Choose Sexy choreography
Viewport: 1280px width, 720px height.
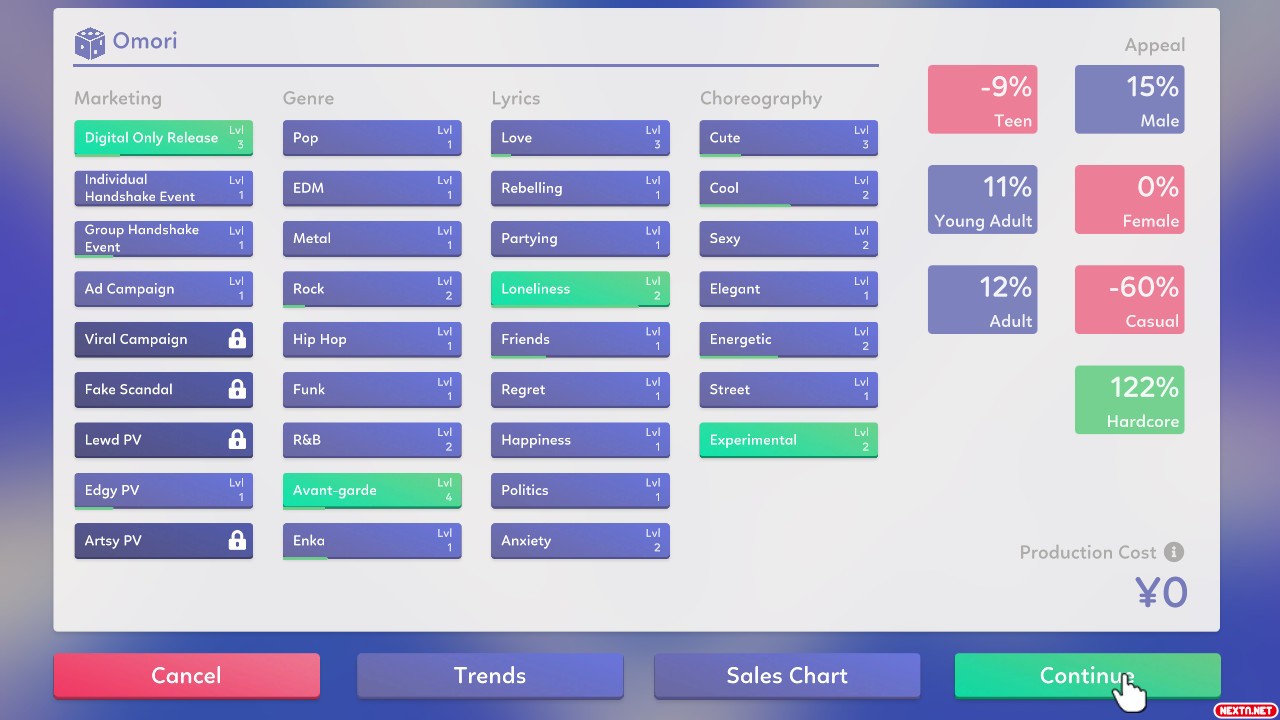[789, 238]
